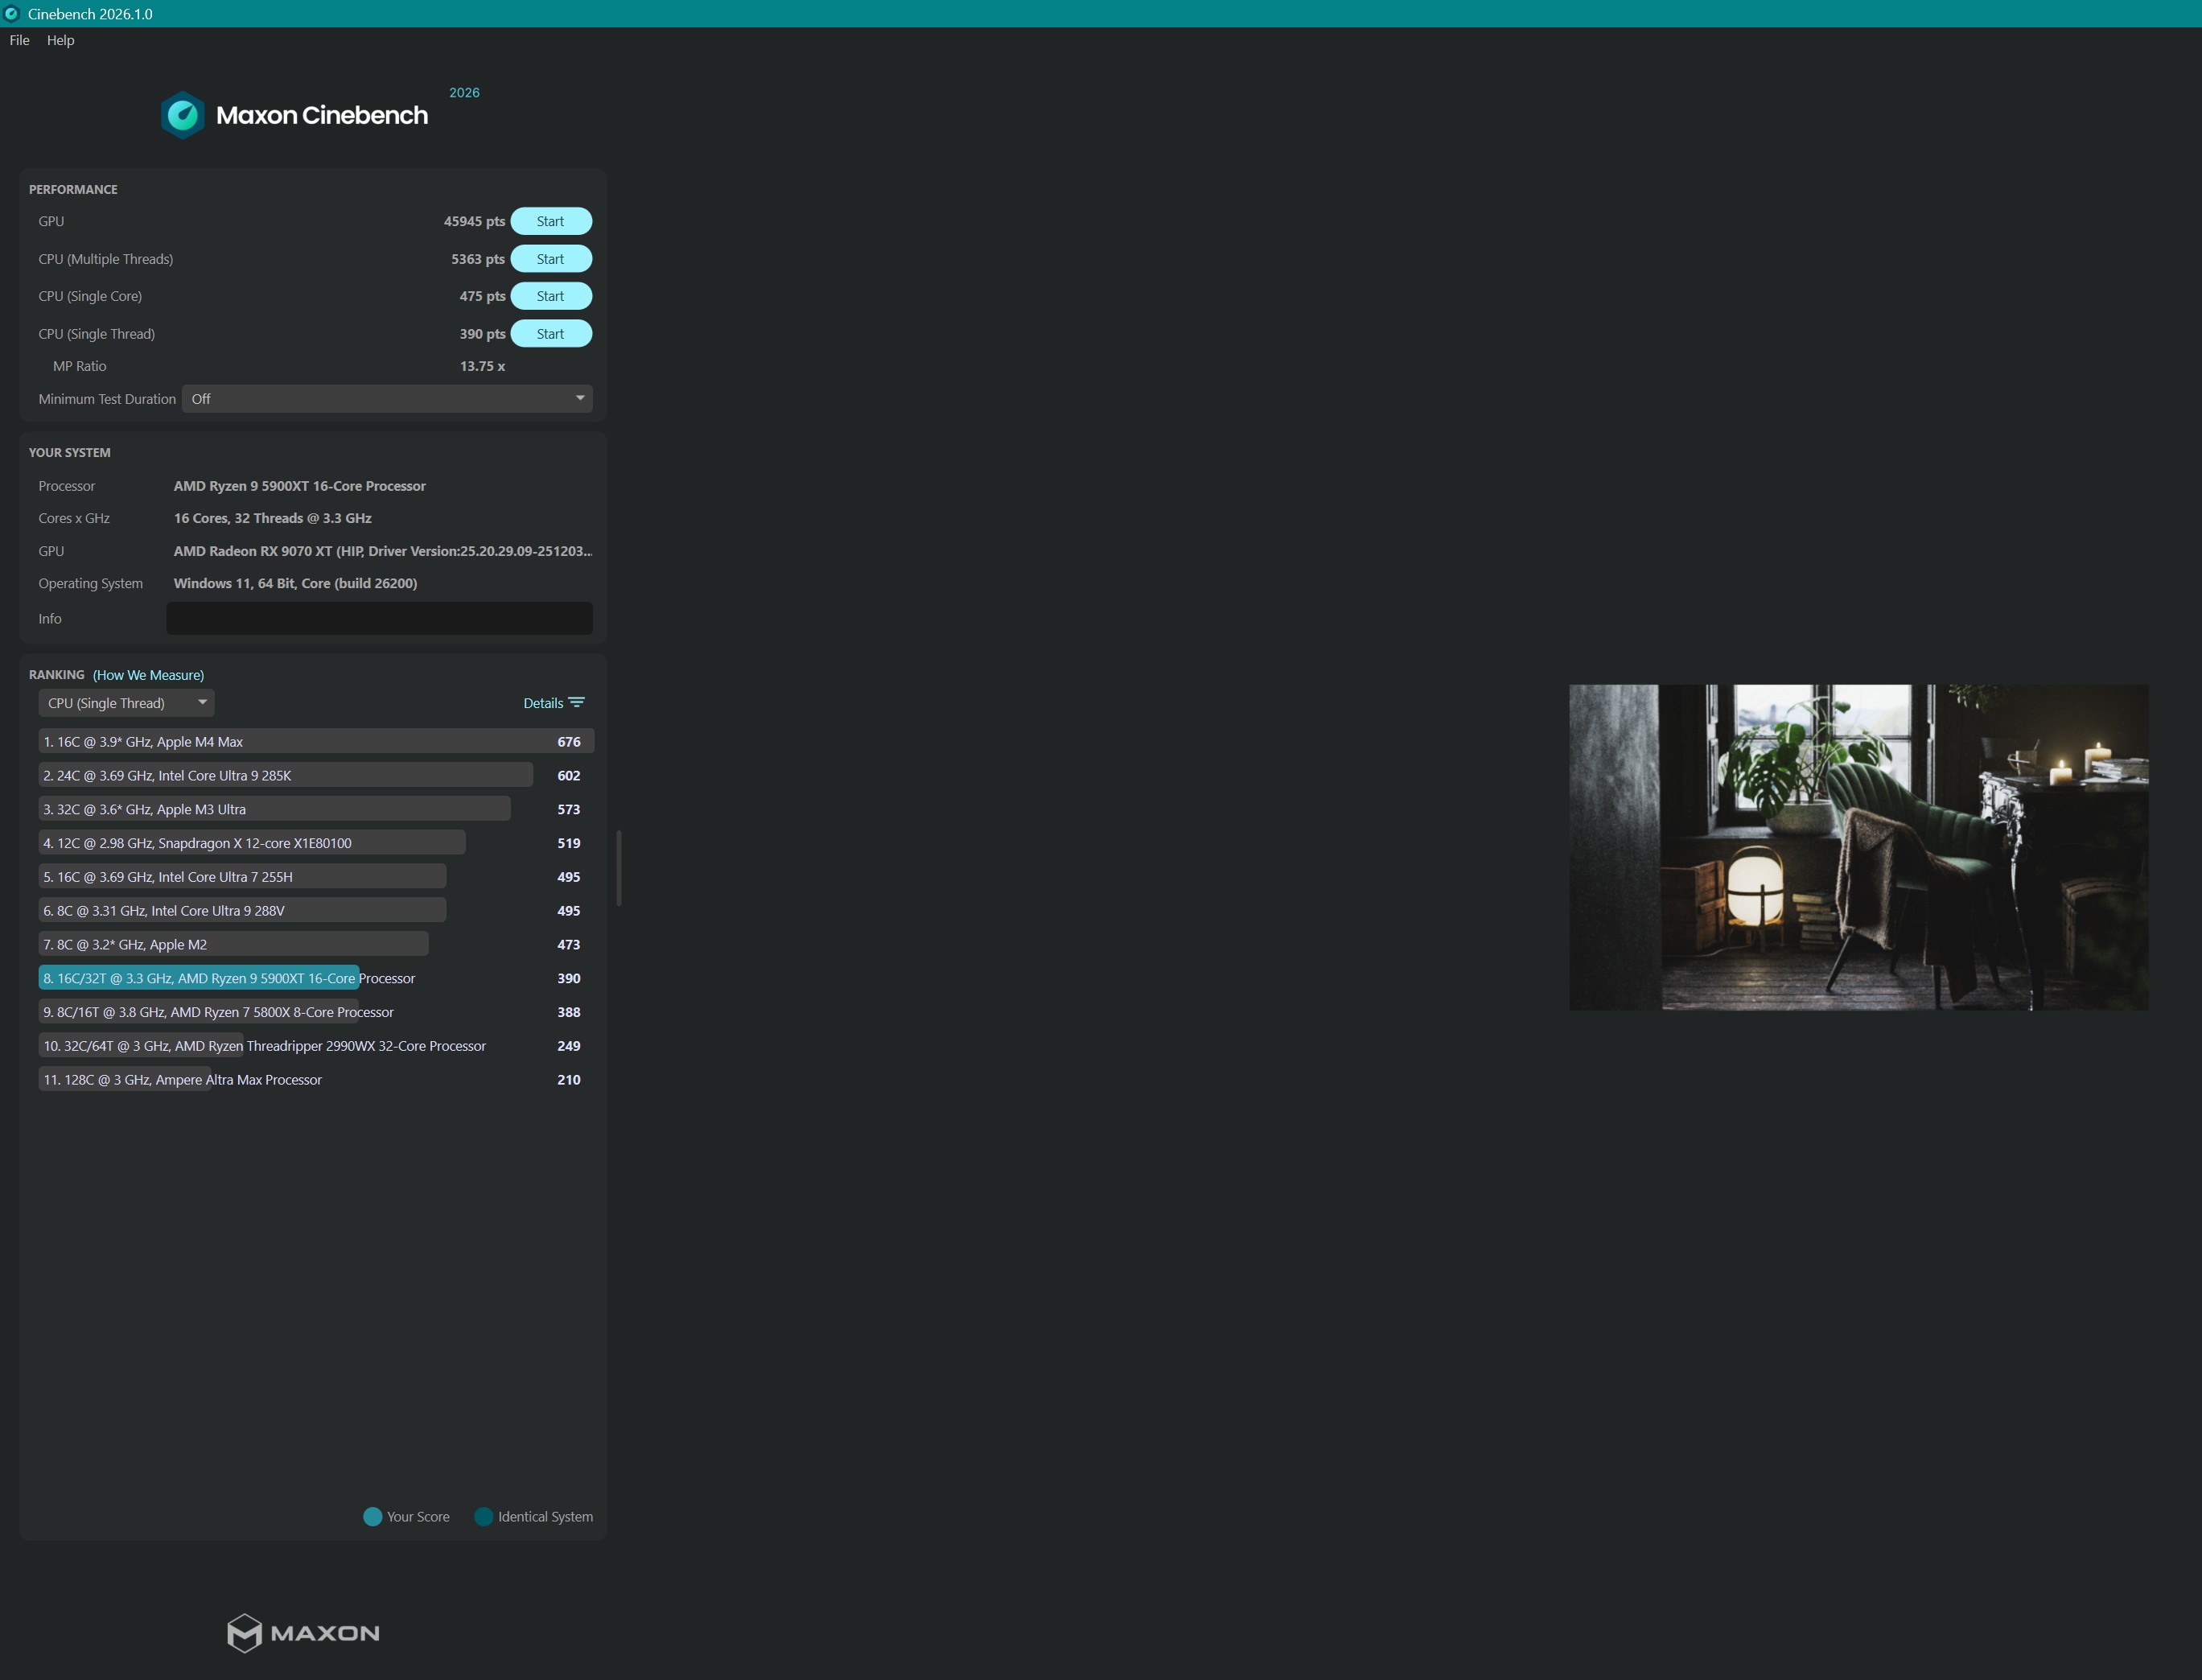The width and height of the screenshot is (2202, 1680).
Task: Open the Details filter icon in Ranking
Action: tap(576, 702)
